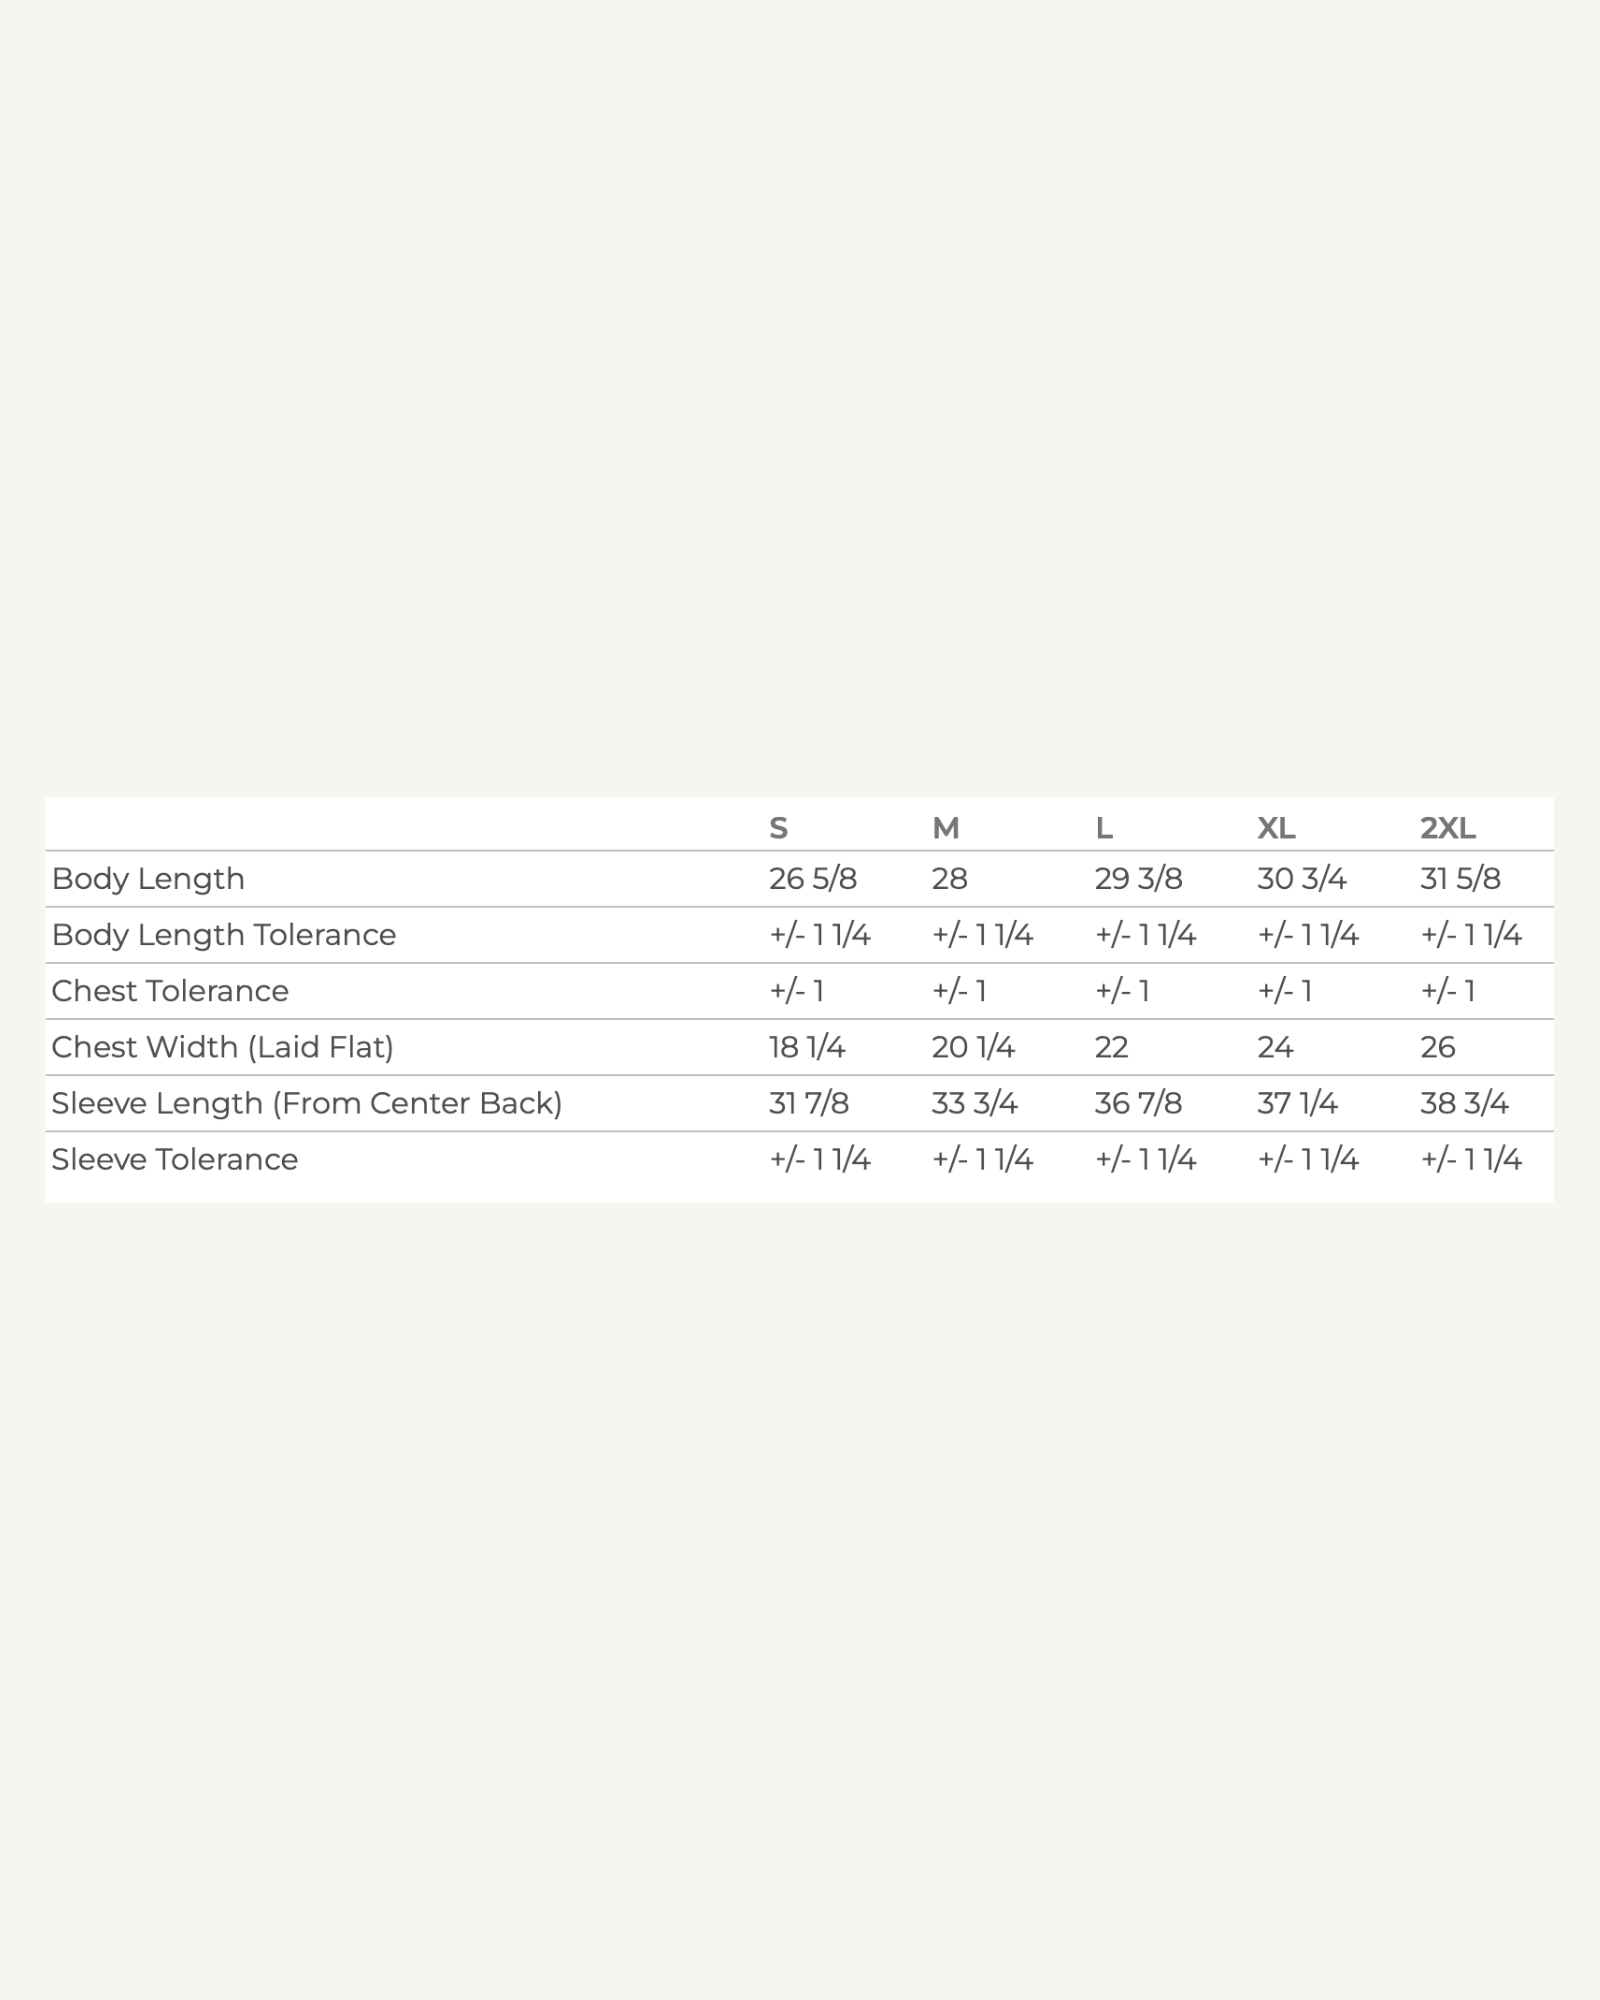Select Chest Width value 18 1/4
Image resolution: width=1600 pixels, height=2000 pixels.
[806, 1047]
